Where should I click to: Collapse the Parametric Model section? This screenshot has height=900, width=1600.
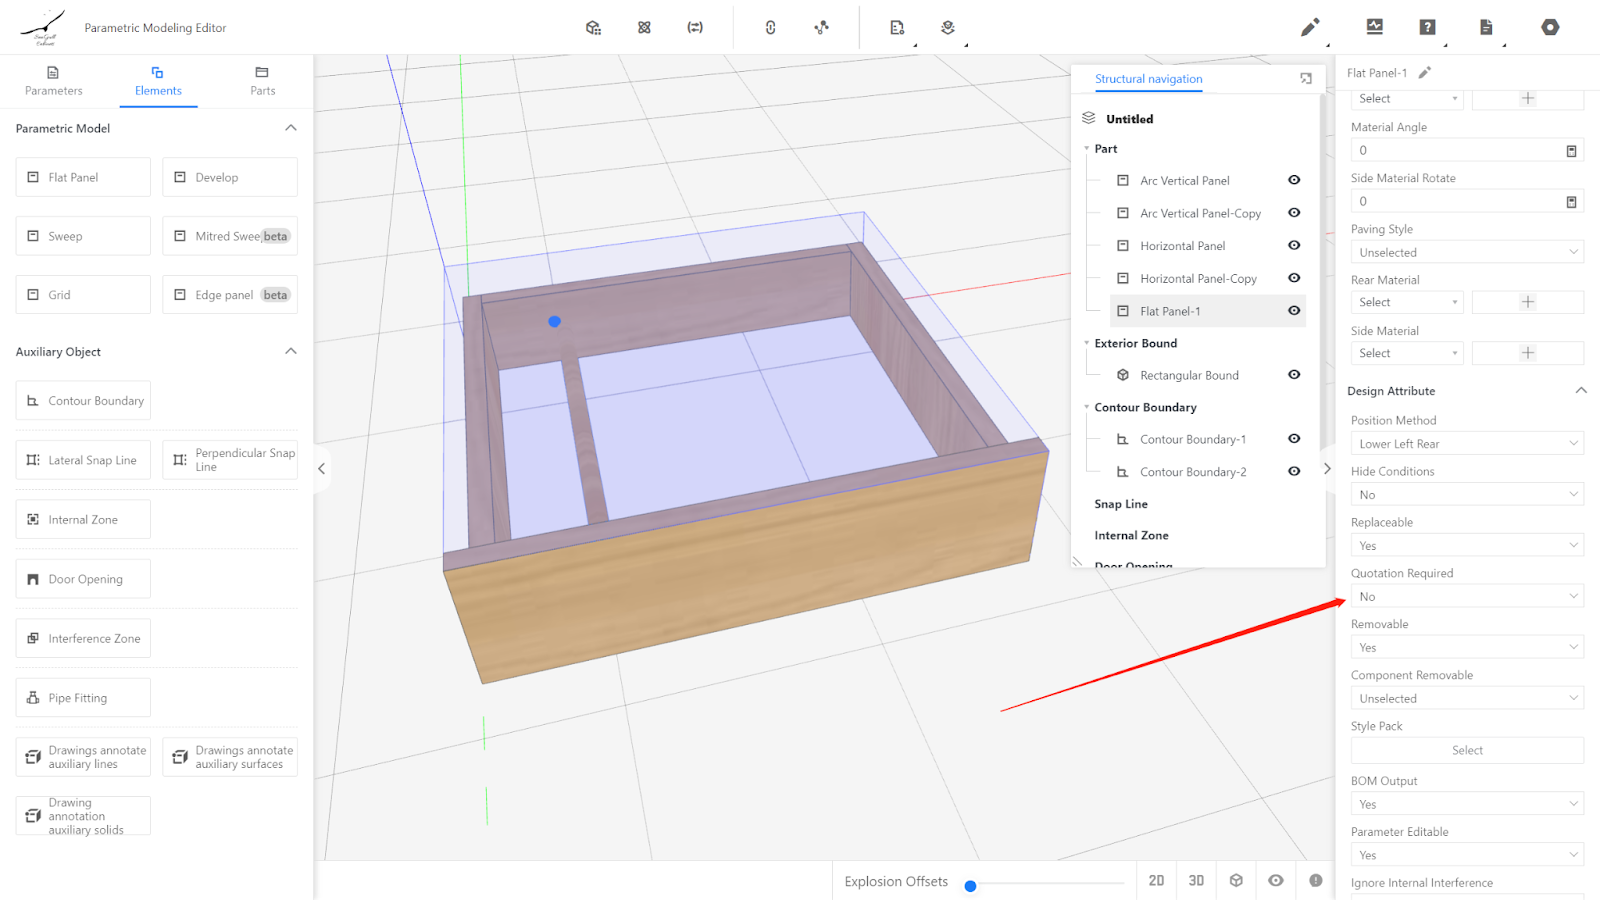pos(291,128)
